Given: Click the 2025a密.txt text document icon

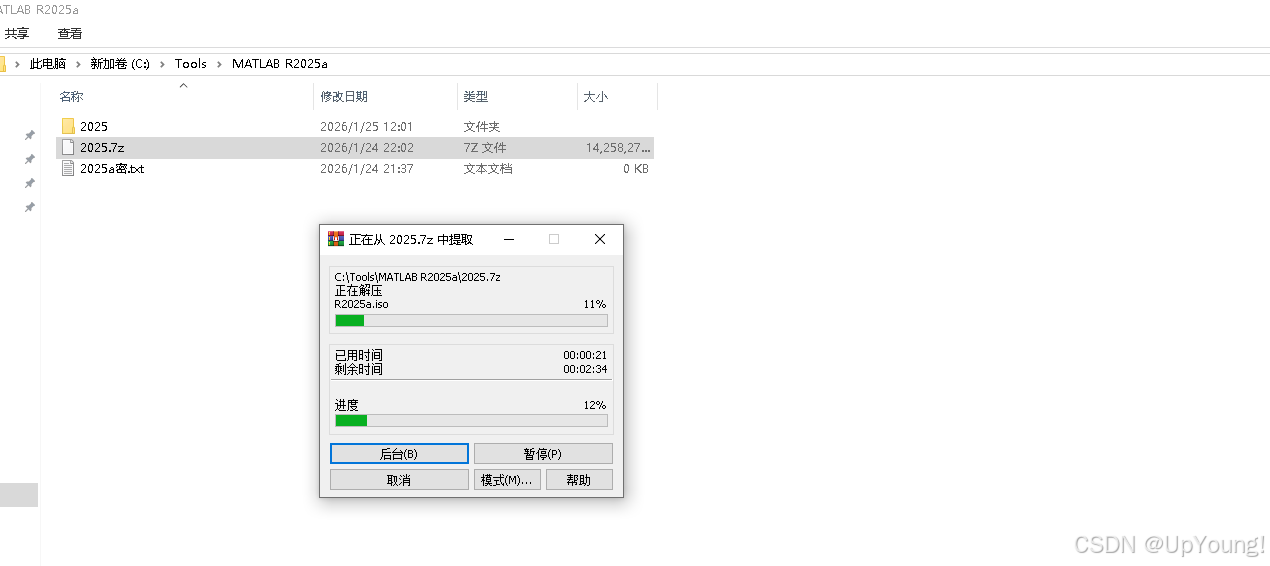Looking at the screenshot, I should click(68, 168).
